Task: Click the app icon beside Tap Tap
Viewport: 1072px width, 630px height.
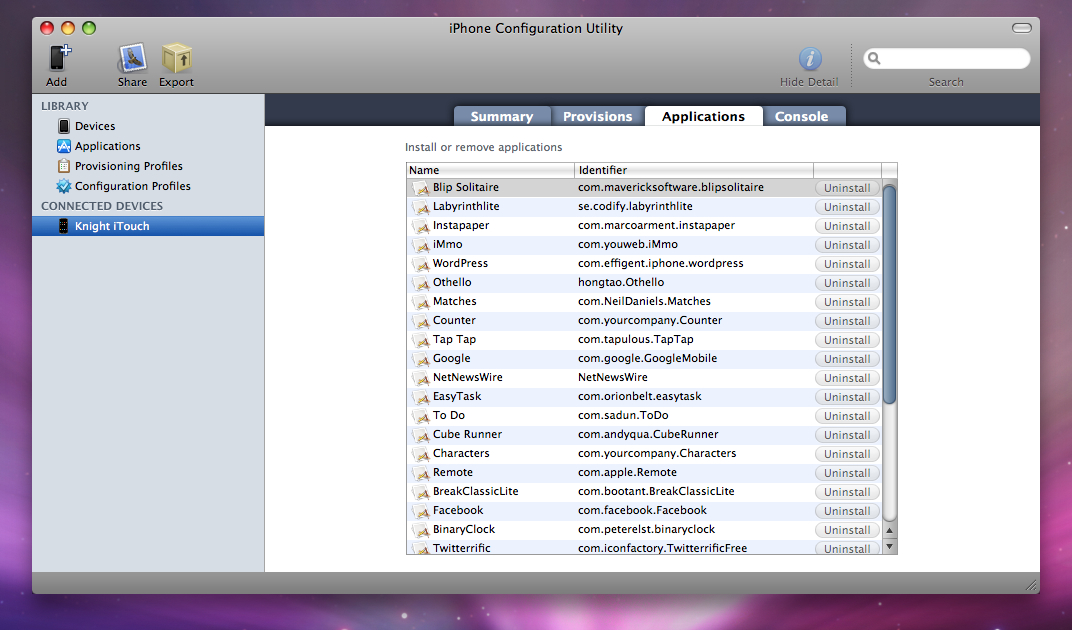Action: (x=420, y=340)
